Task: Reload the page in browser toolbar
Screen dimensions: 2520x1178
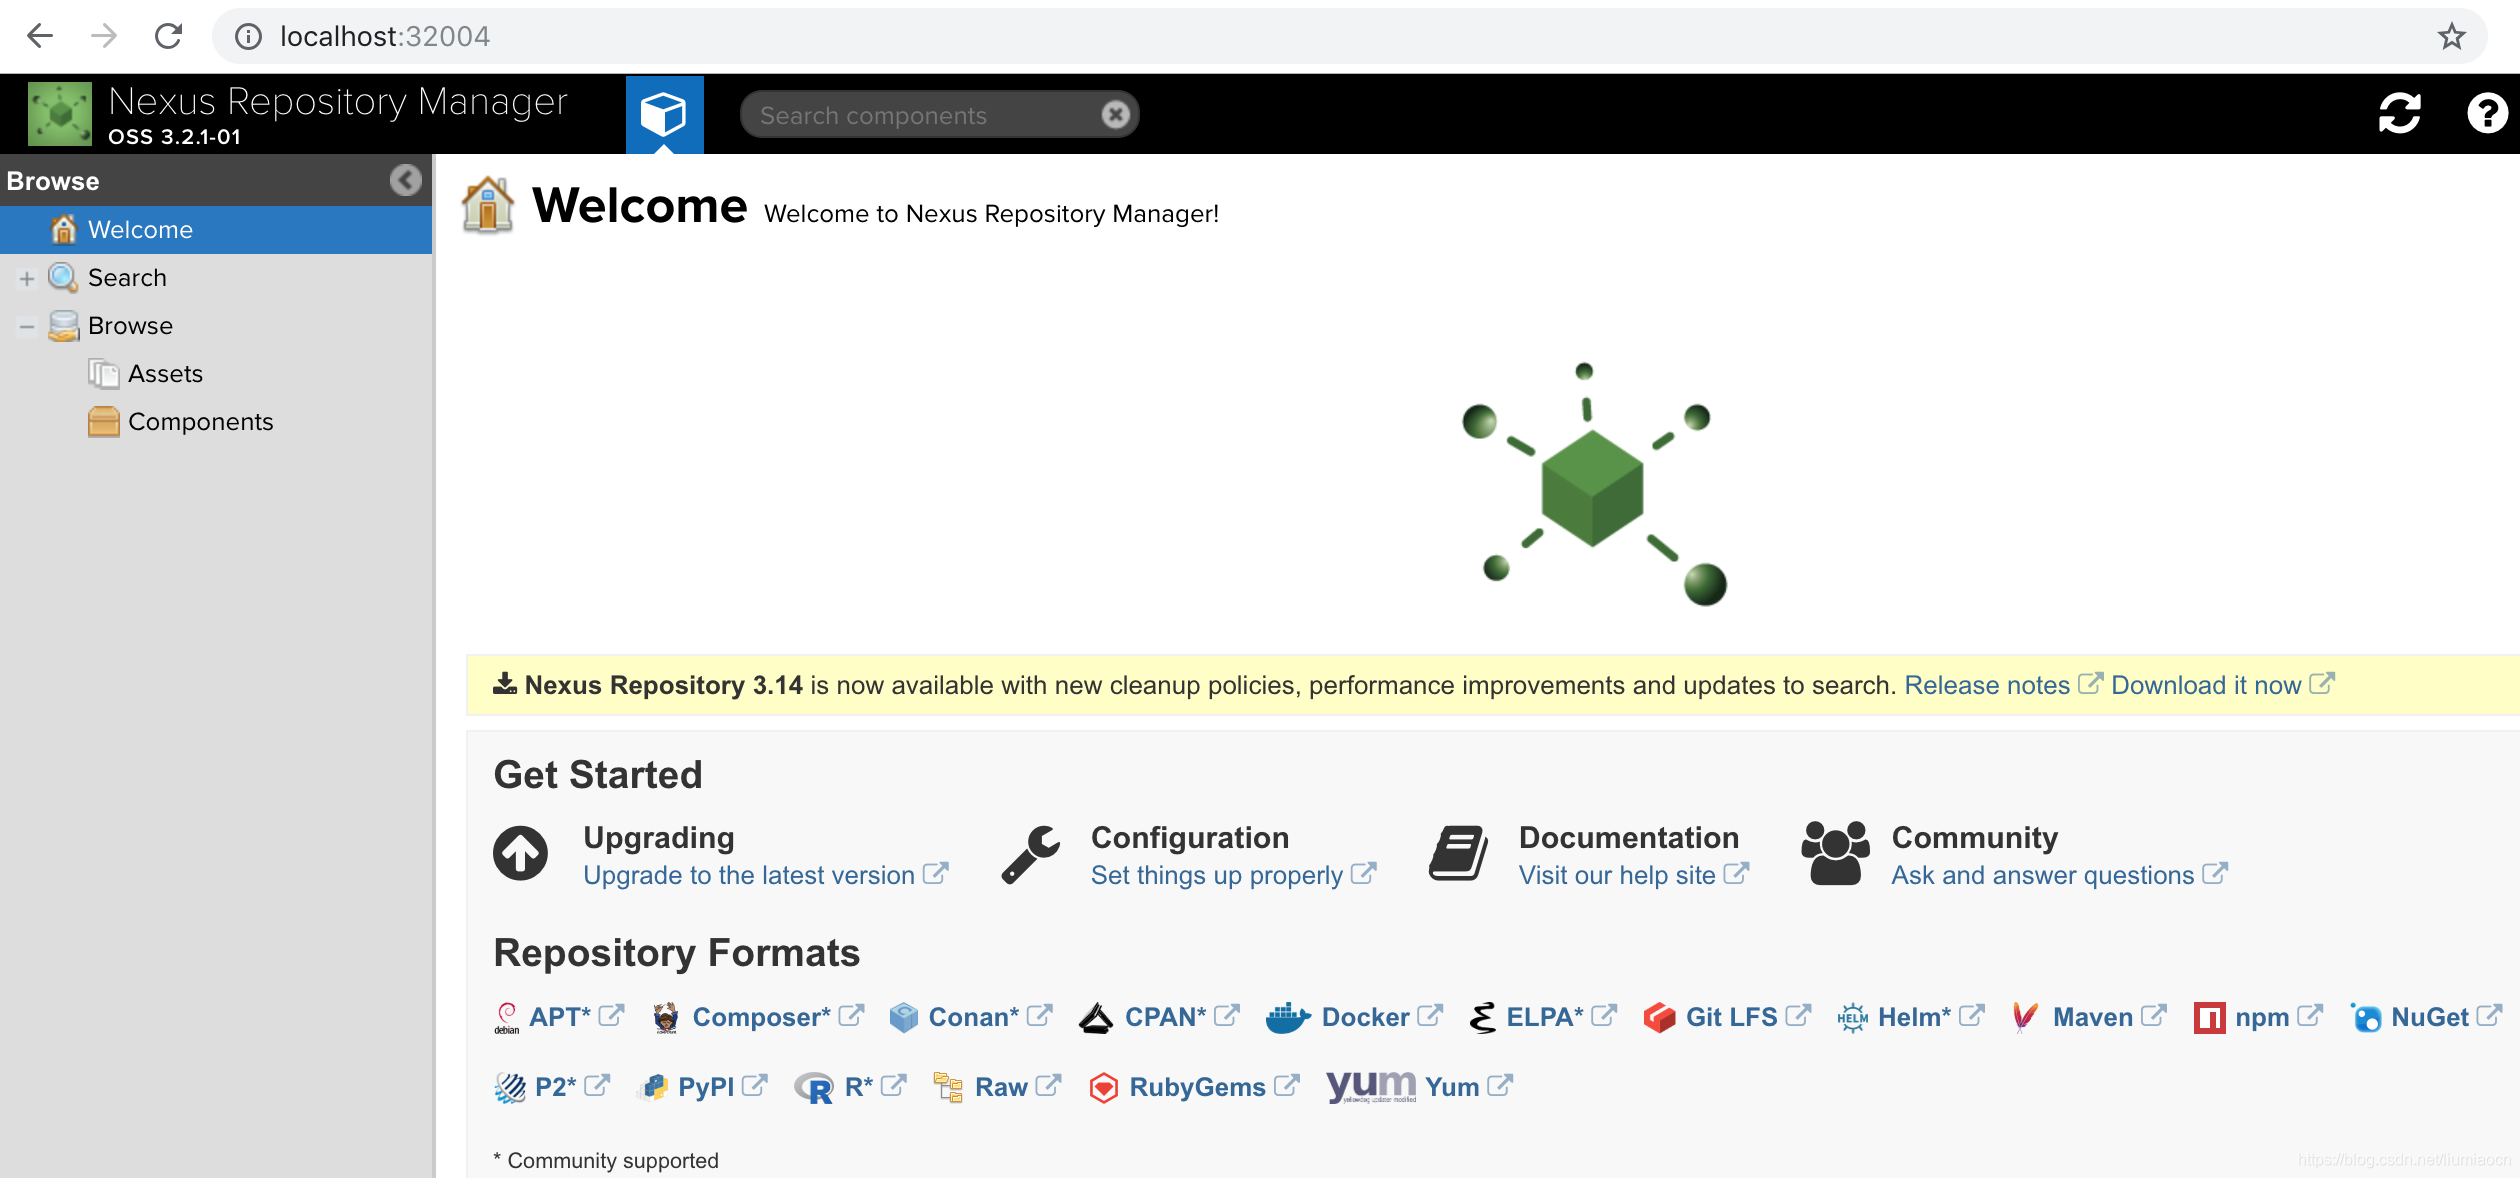Action: pyautogui.click(x=168, y=37)
